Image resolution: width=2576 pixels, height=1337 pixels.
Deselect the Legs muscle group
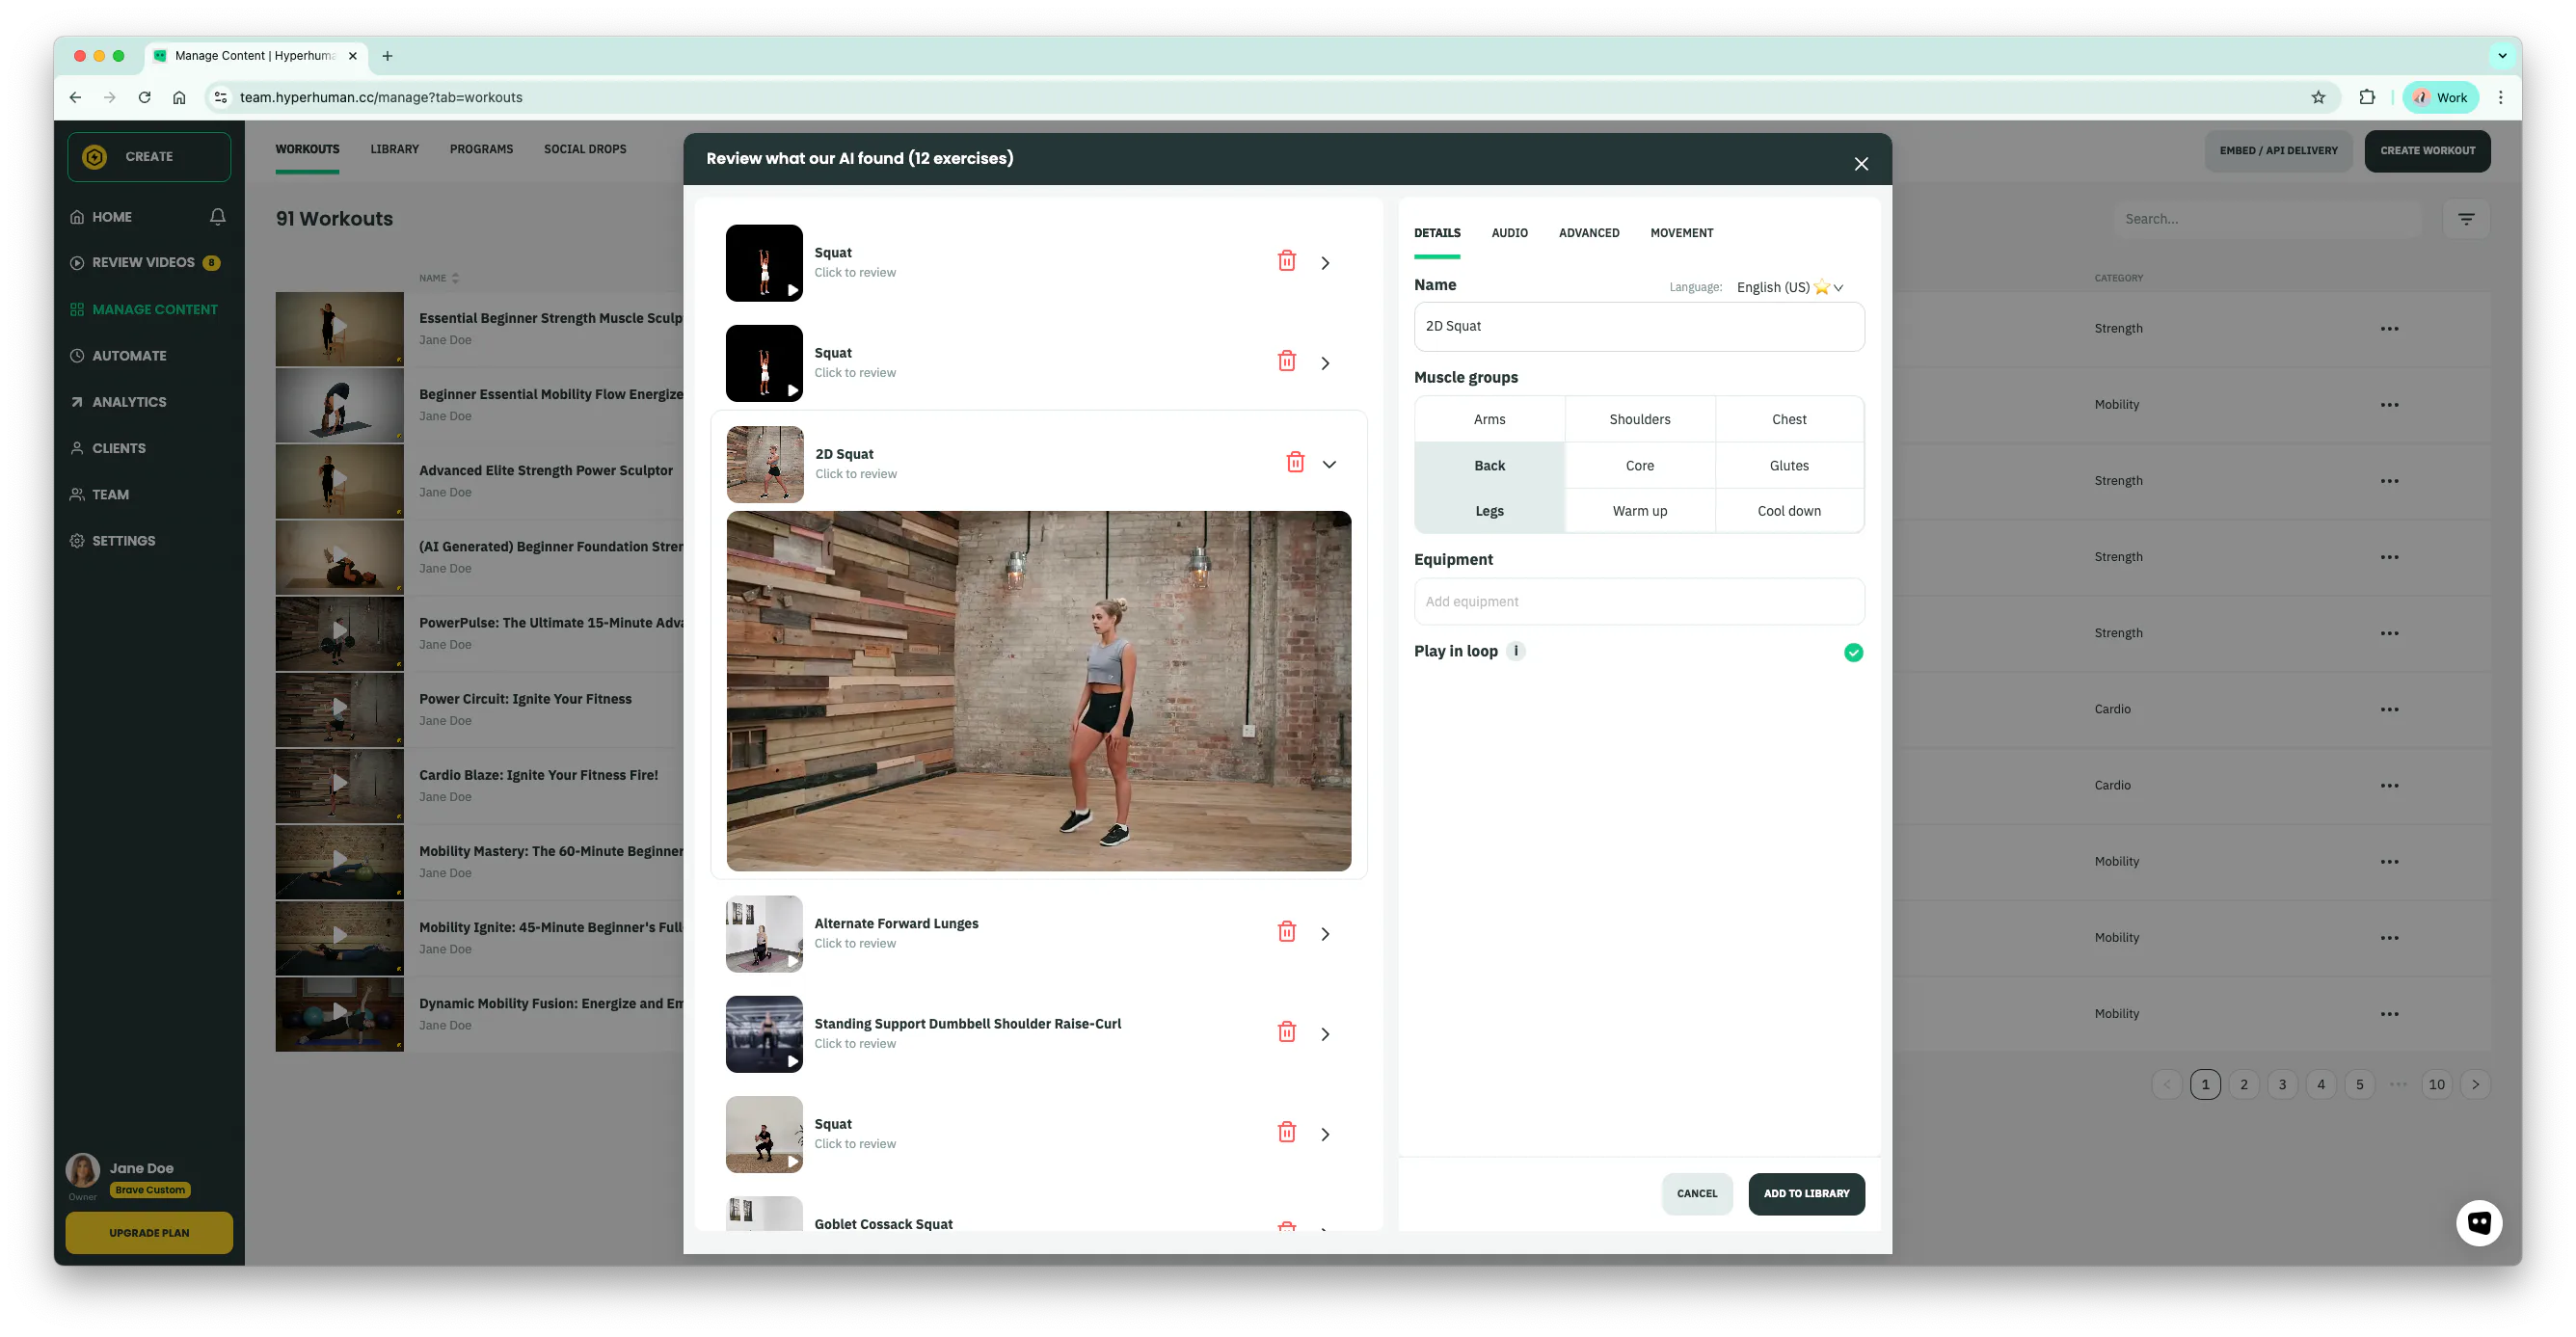point(1489,510)
